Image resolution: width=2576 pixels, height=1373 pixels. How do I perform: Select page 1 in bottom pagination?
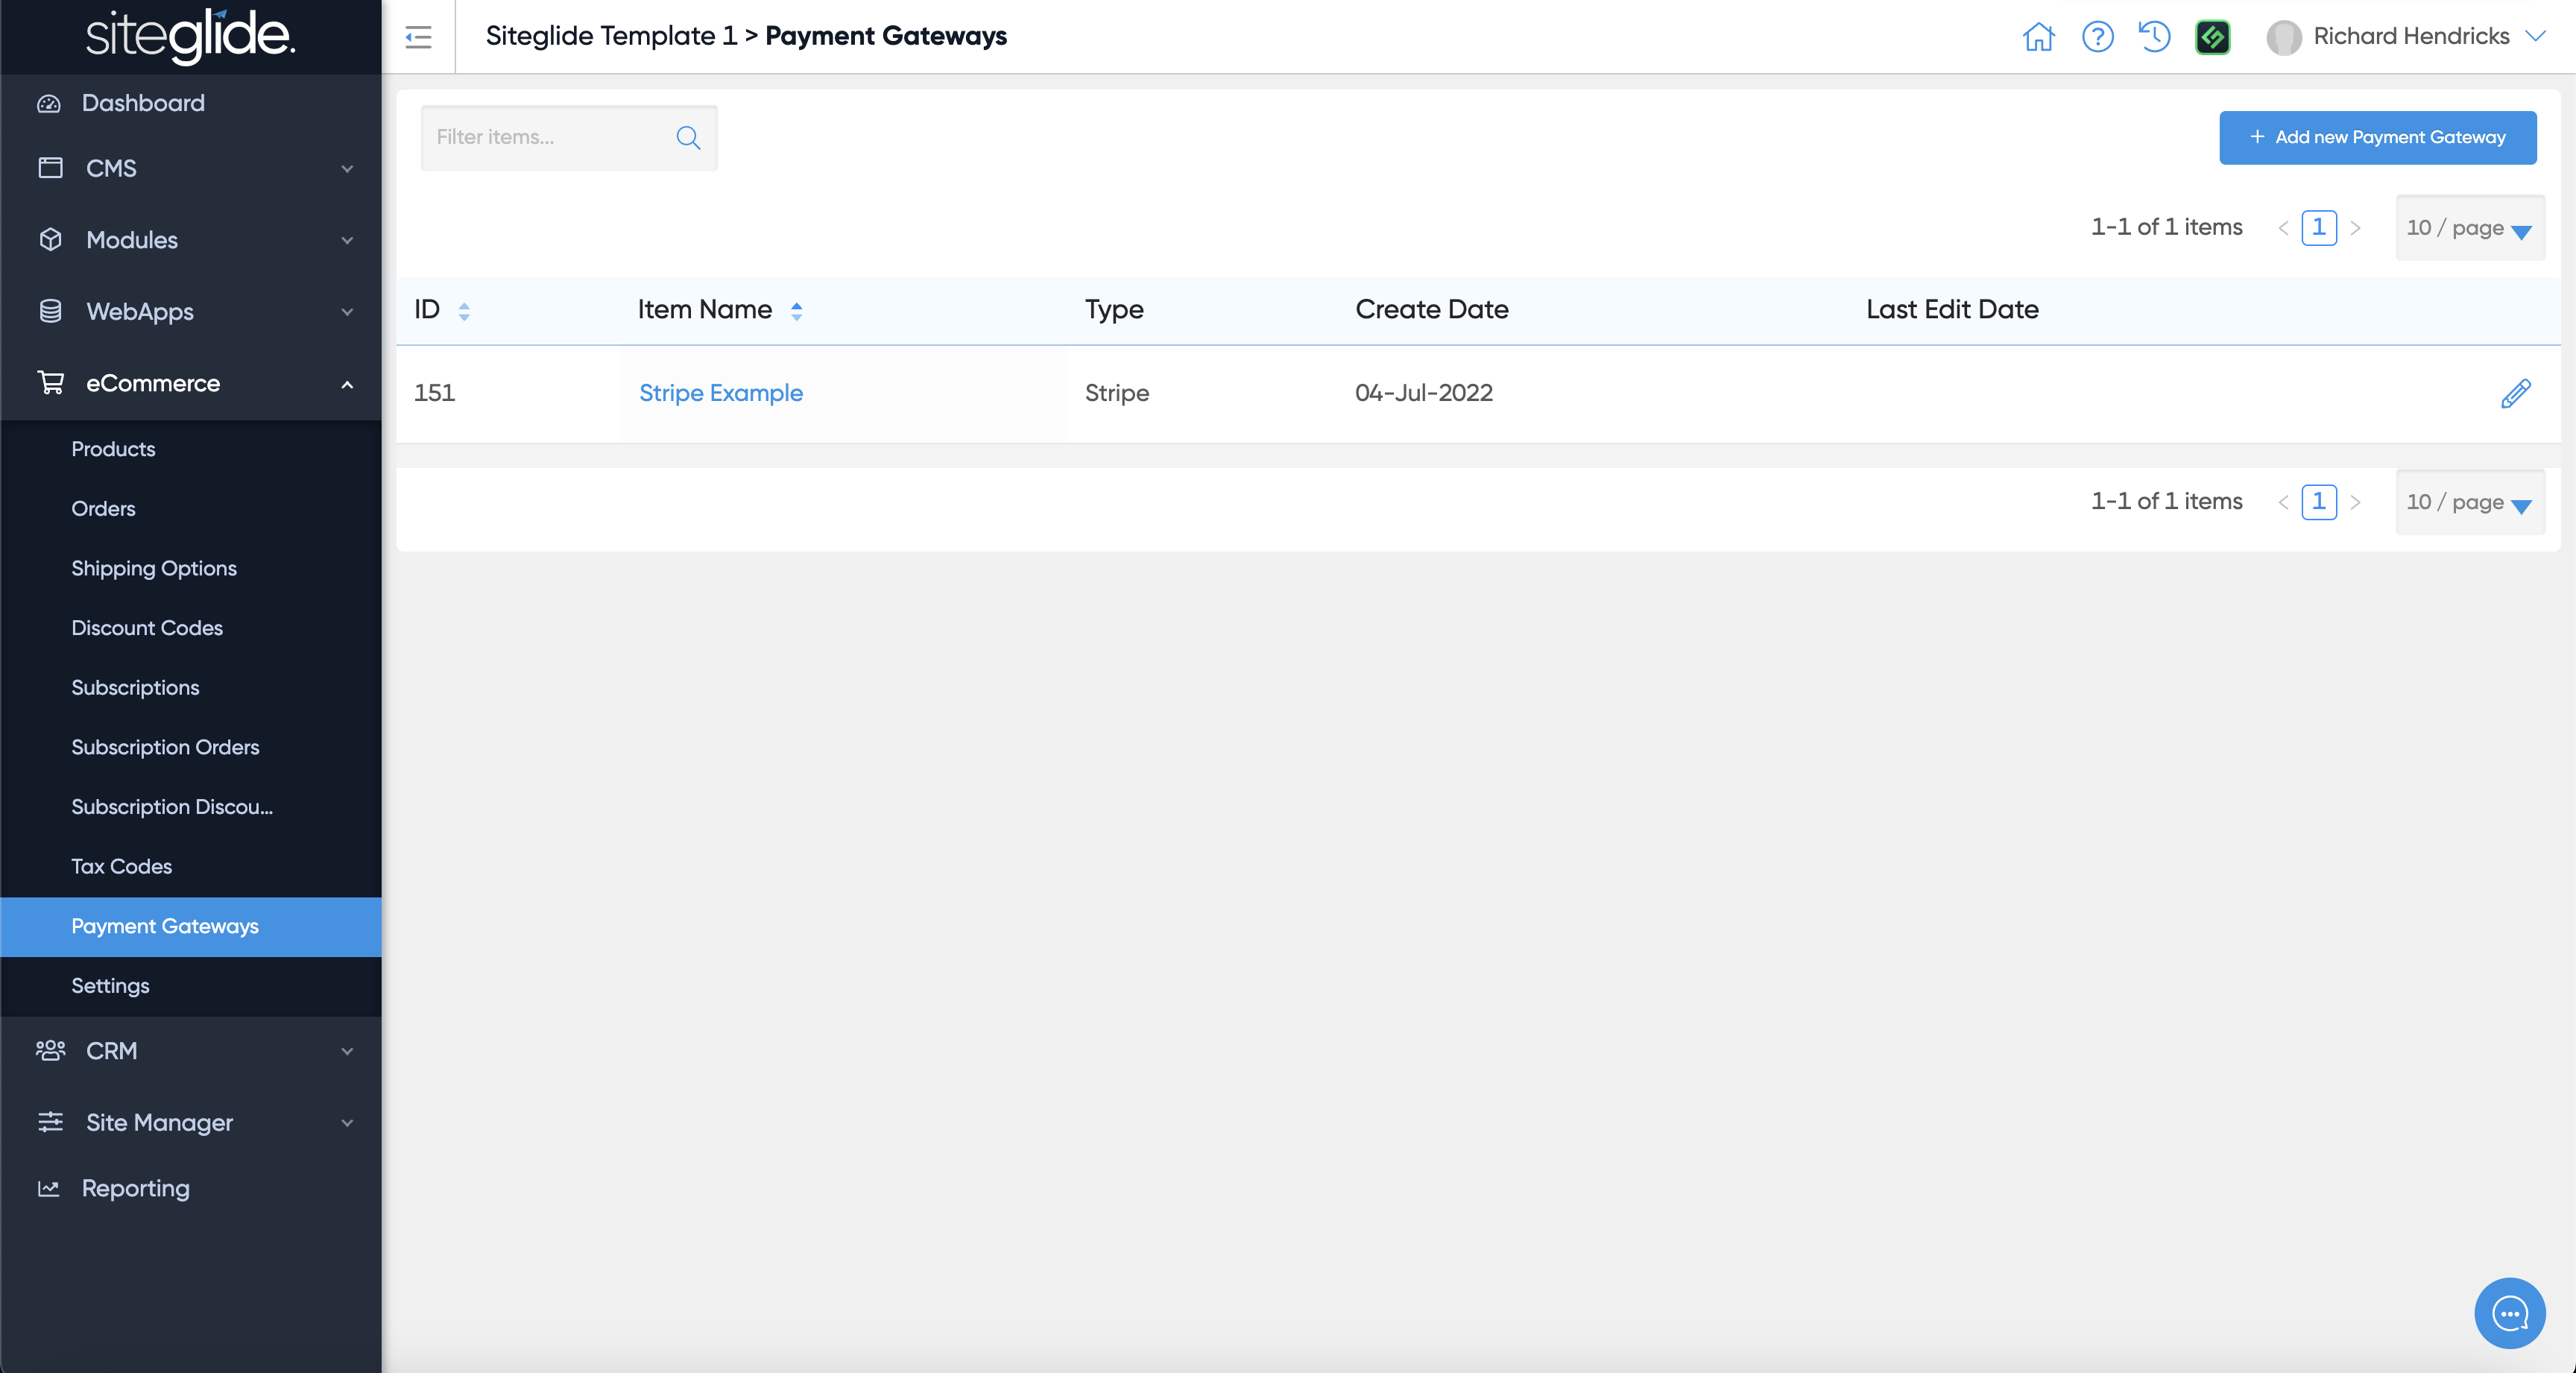2318,502
